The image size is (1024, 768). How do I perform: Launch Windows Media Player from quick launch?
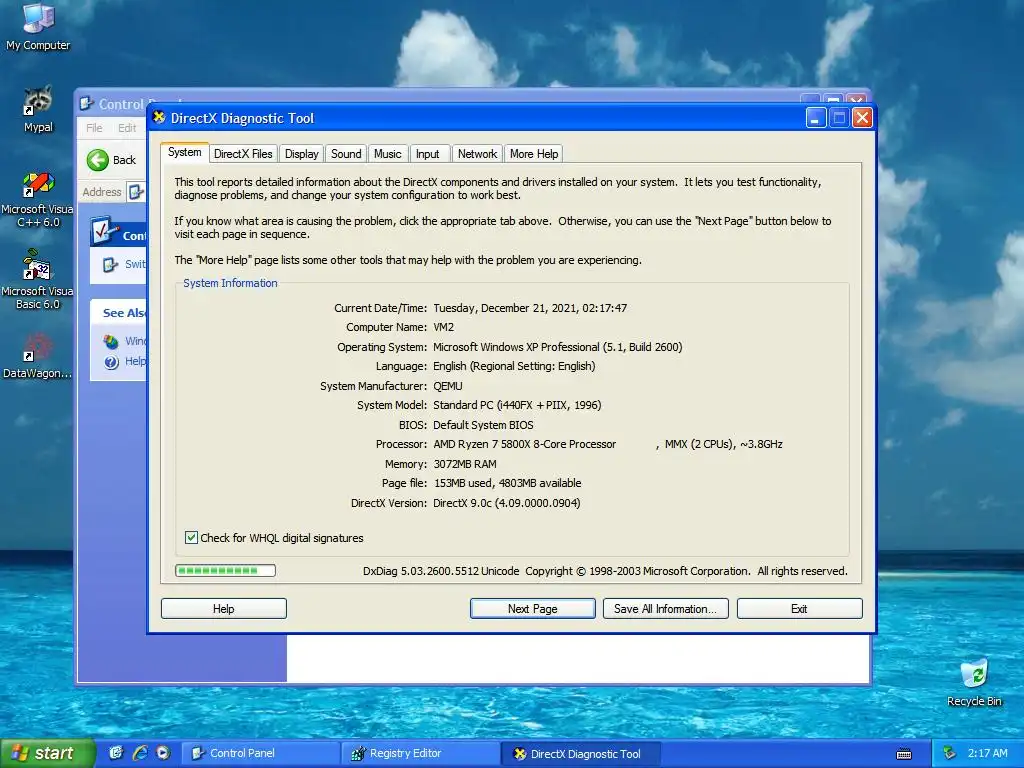coord(163,753)
